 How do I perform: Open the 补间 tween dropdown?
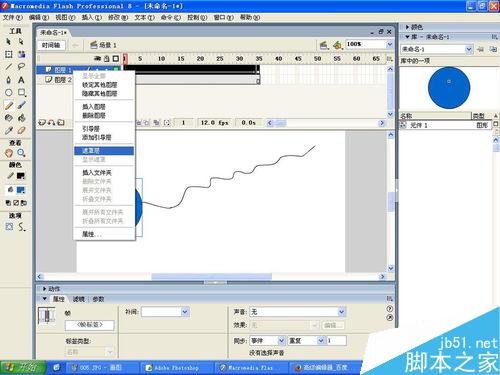(x=185, y=312)
